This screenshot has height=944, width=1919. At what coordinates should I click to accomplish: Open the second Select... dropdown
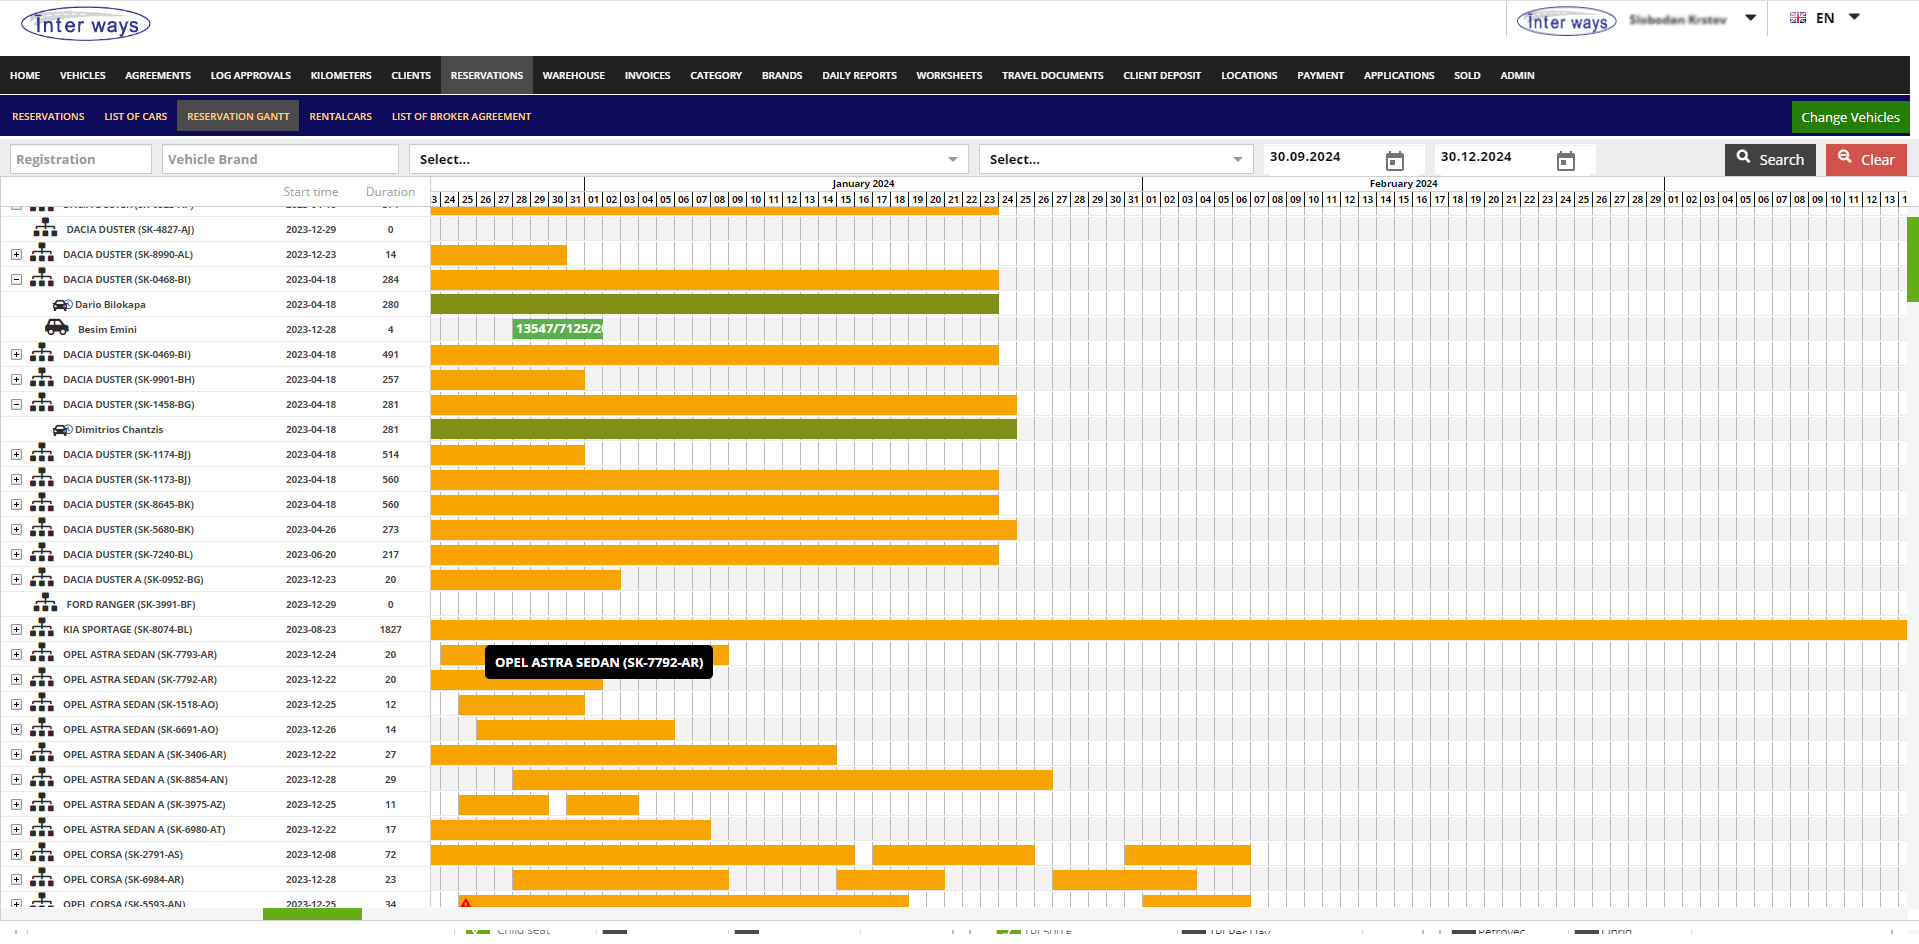pos(1116,159)
